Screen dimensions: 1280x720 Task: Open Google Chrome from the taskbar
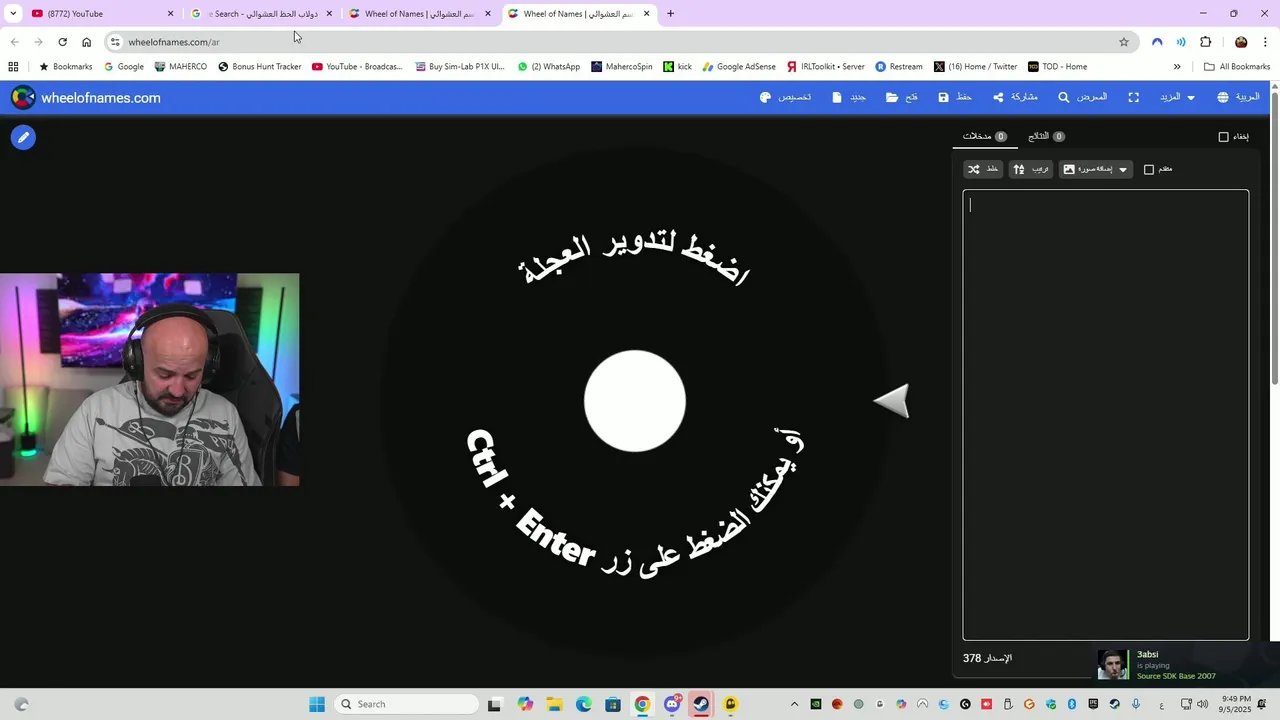[642, 704]
